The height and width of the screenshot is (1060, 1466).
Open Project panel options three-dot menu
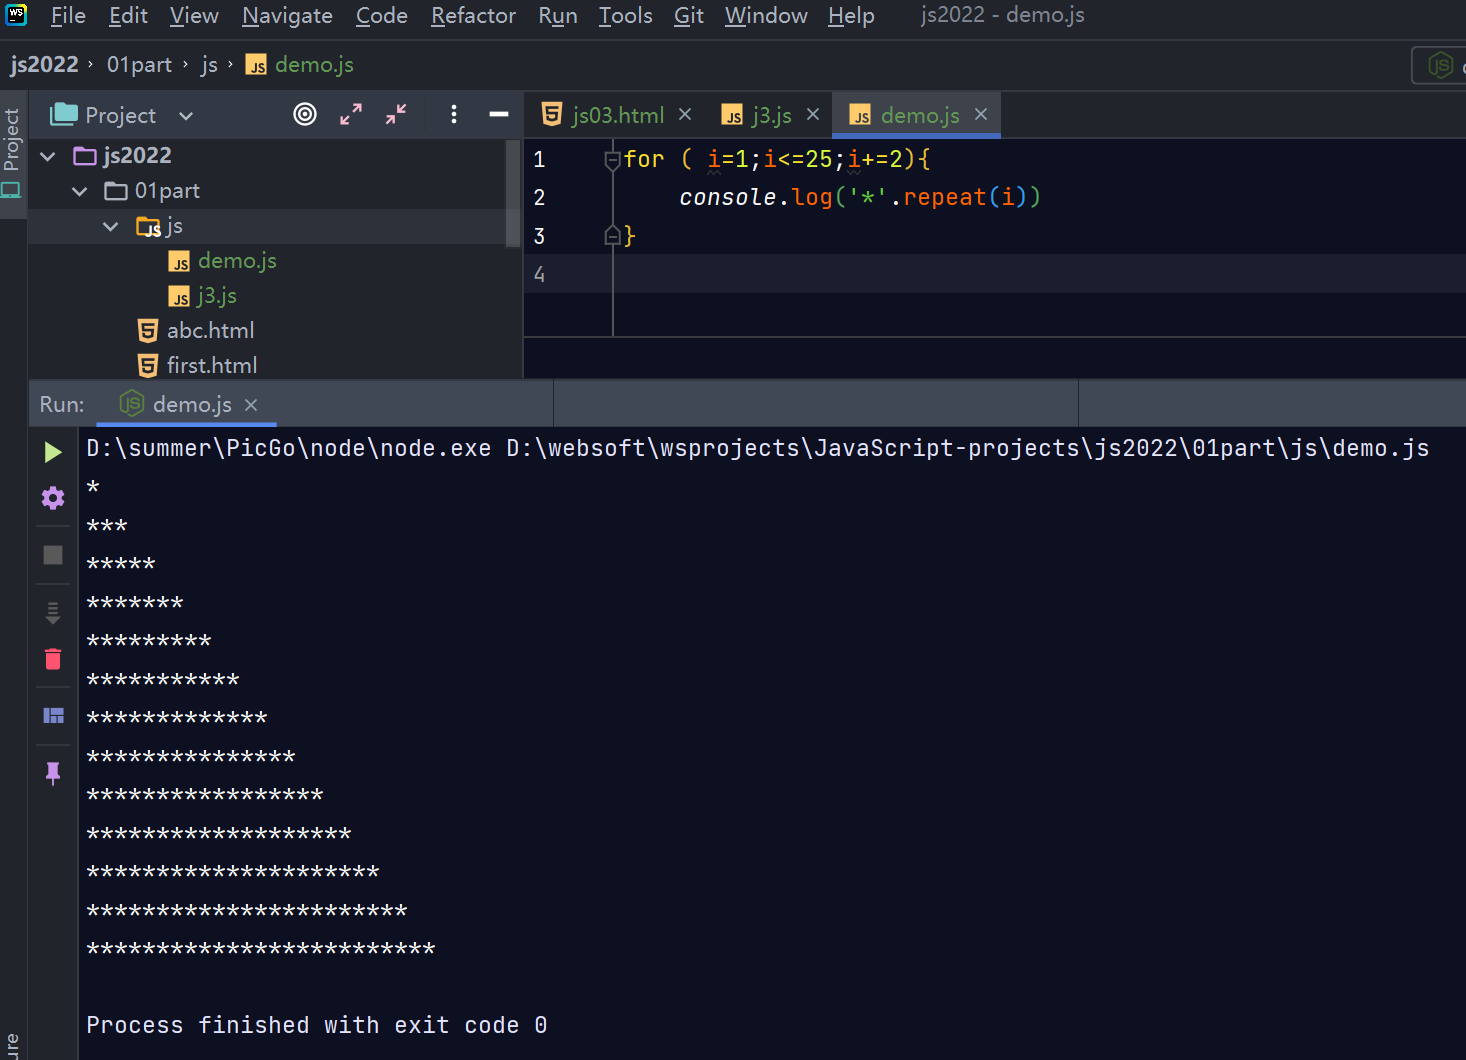click(x=453, y=114)
